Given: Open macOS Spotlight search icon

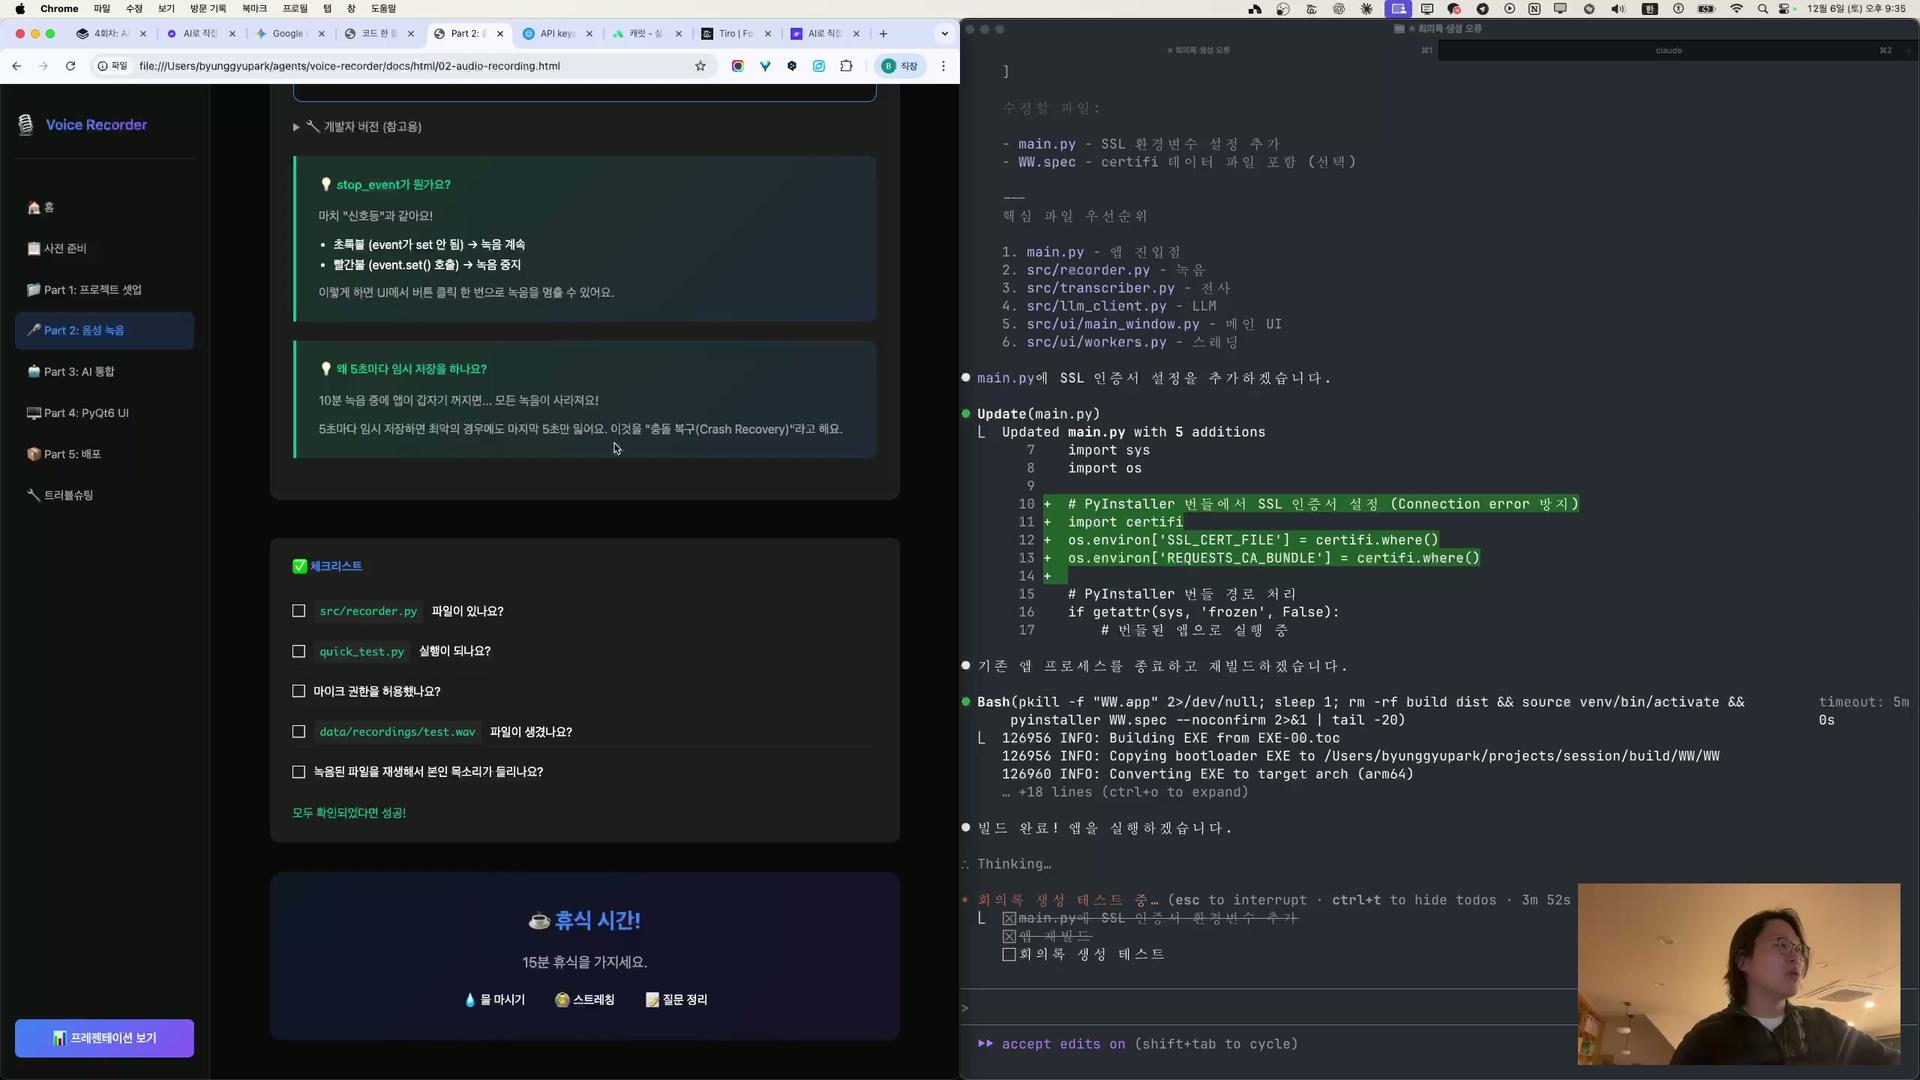Looking at the screenshot, I should tap(1762, 8).
